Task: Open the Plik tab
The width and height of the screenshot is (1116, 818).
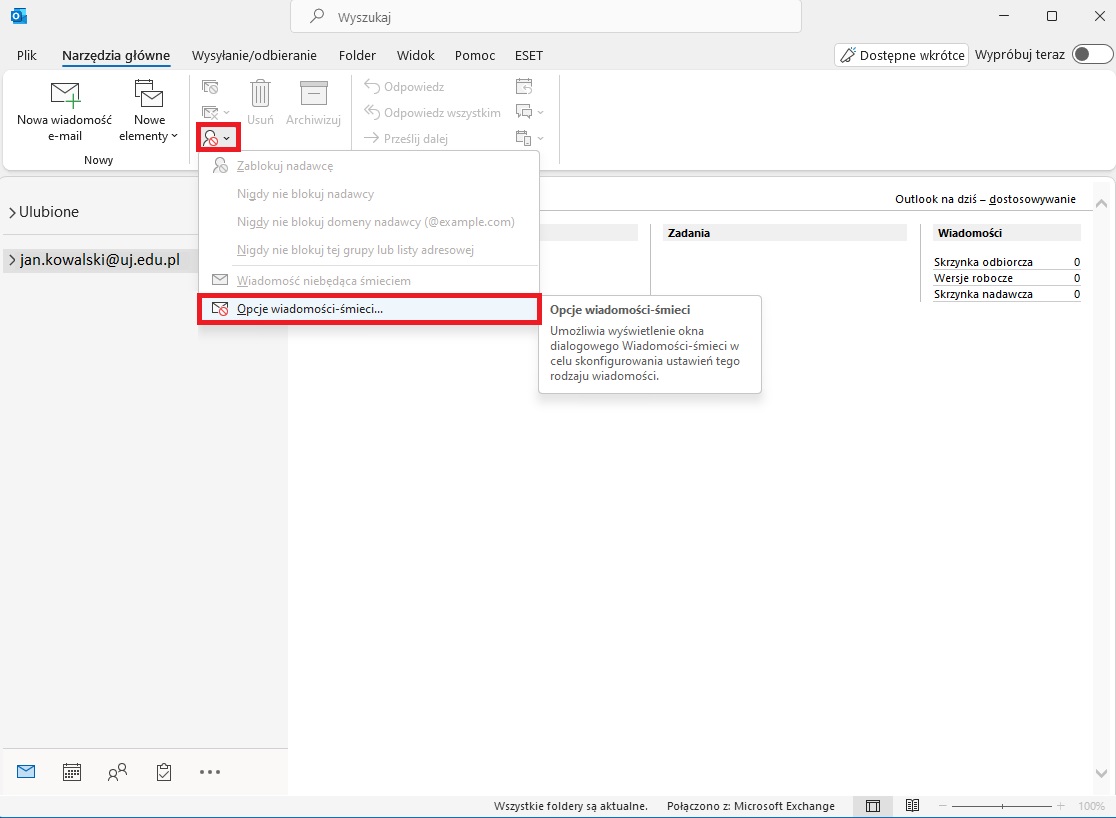Action: click(26, 56)
